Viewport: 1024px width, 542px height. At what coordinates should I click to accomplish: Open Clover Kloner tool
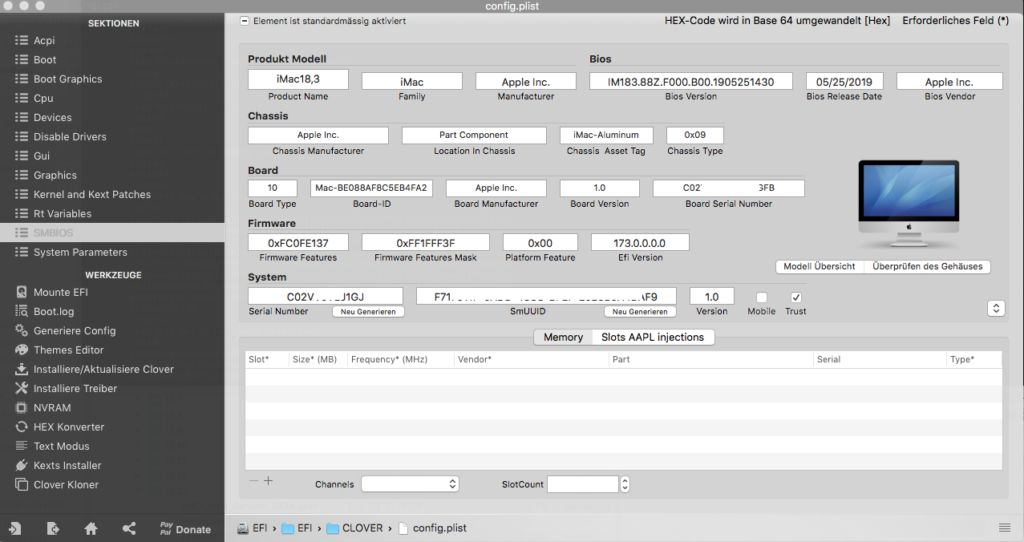pyautogui.click(x=112, y=485)
